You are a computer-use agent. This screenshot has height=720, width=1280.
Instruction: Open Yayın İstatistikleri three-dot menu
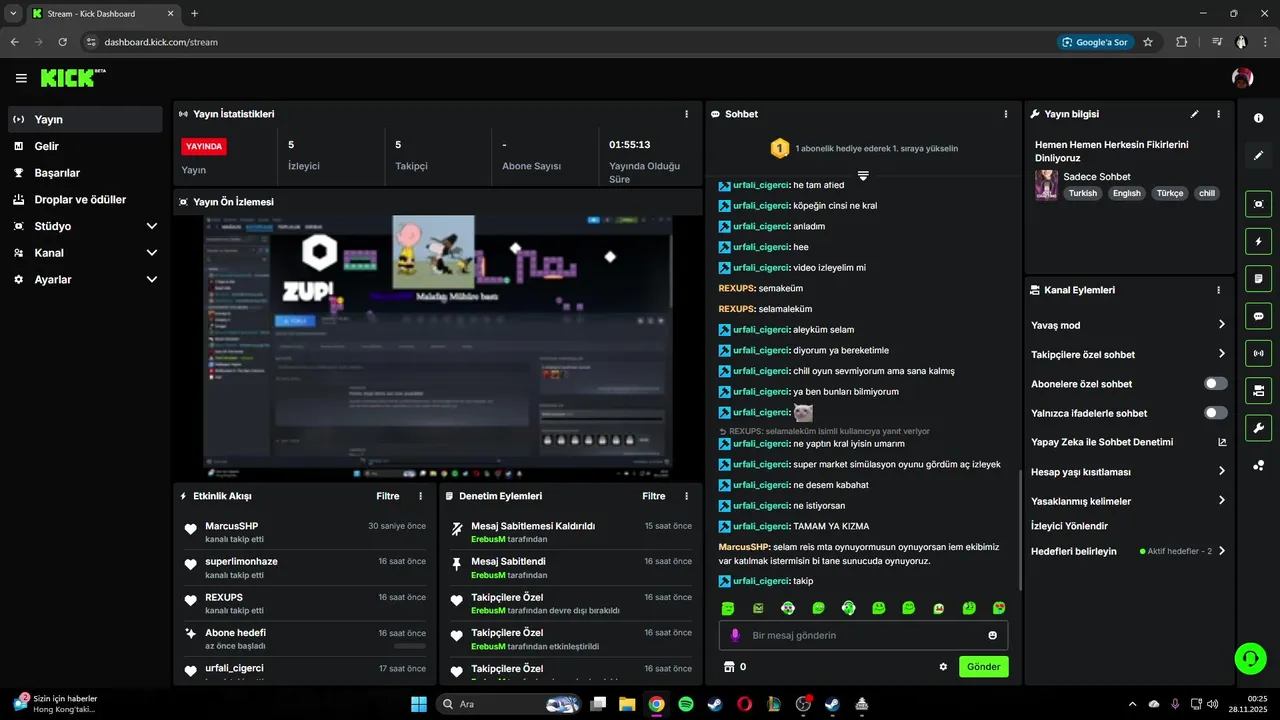[686, 114]
